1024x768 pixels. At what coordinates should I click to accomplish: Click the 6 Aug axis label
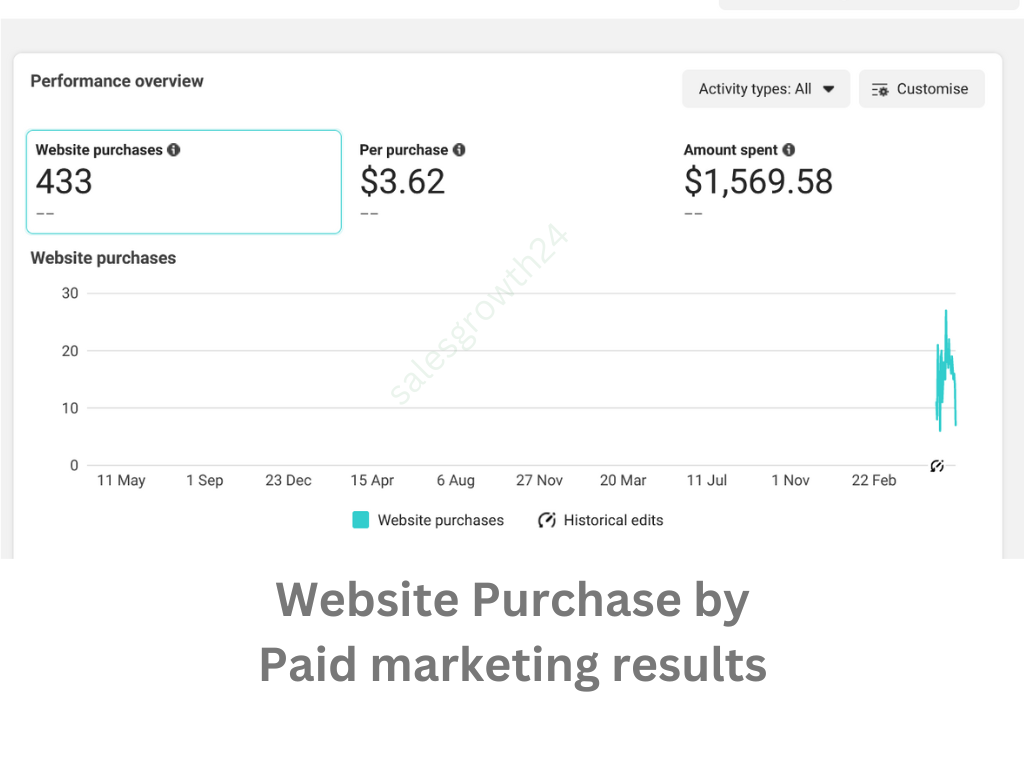(x=456, y=480)
